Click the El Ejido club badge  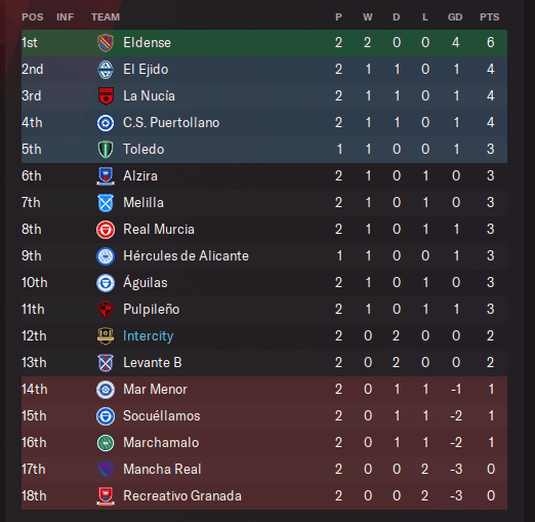click(105, 70)
